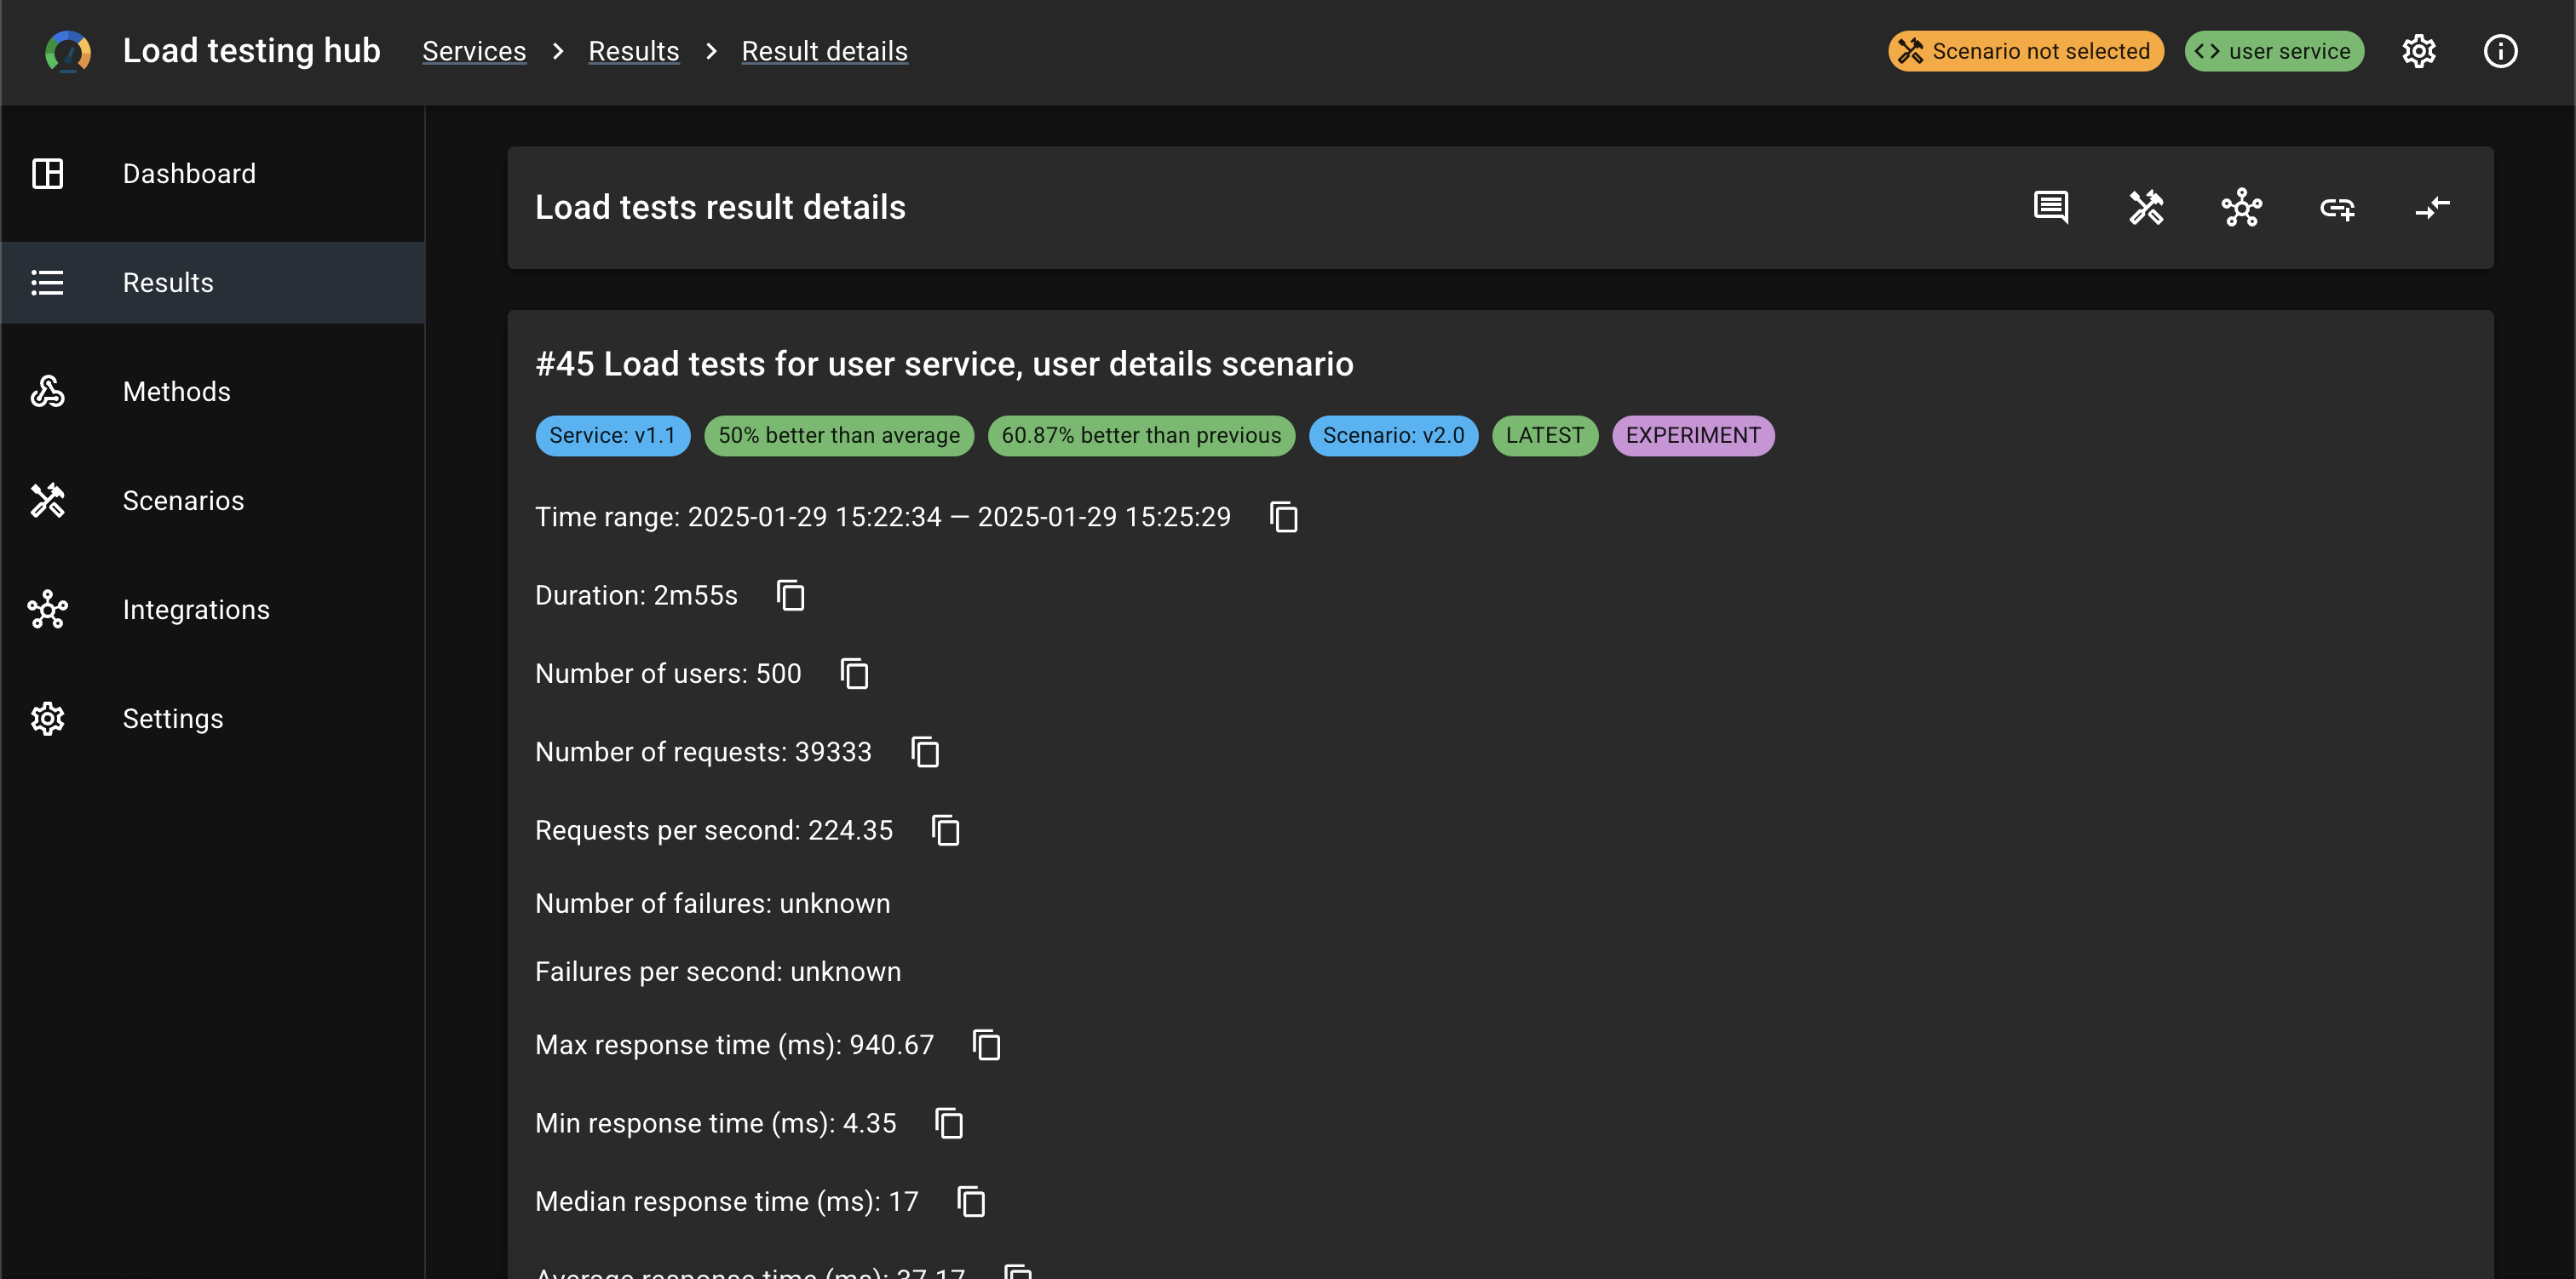Click the EXPERIMENT tag chip
Screen dimensions: 2576x1279
point(1692,435)
